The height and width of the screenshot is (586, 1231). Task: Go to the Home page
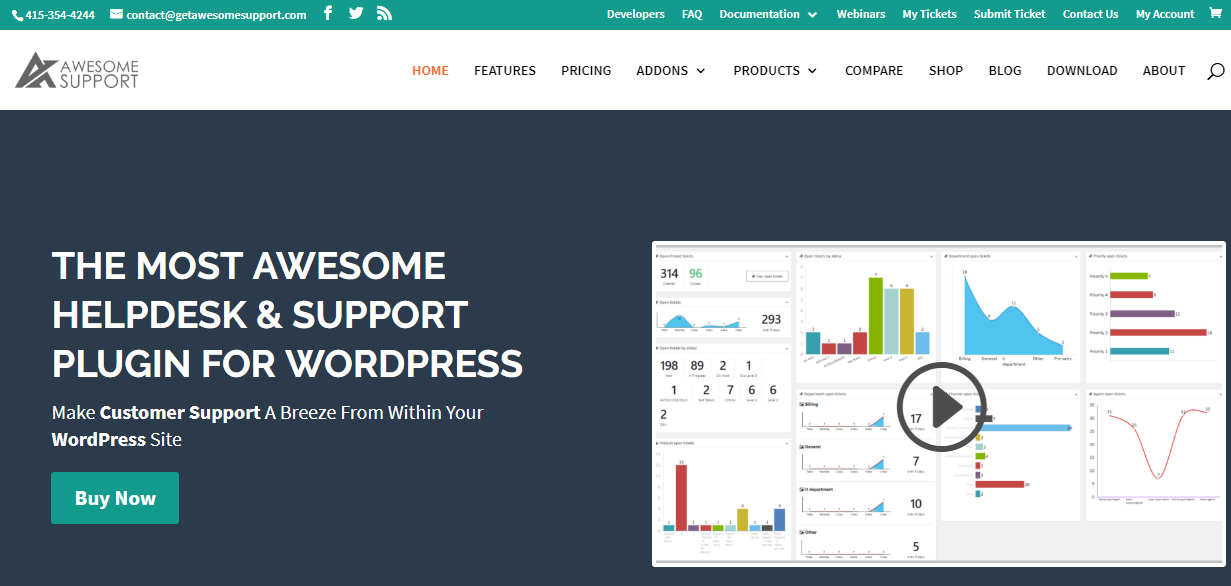click(x=430, y=70)
